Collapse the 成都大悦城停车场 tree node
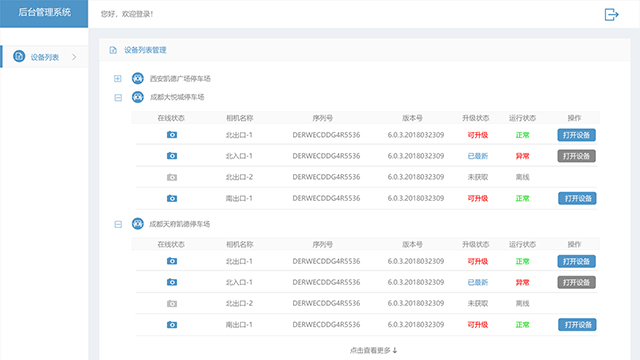This screenshot has height=360, width=640. [x=118, y=98]
